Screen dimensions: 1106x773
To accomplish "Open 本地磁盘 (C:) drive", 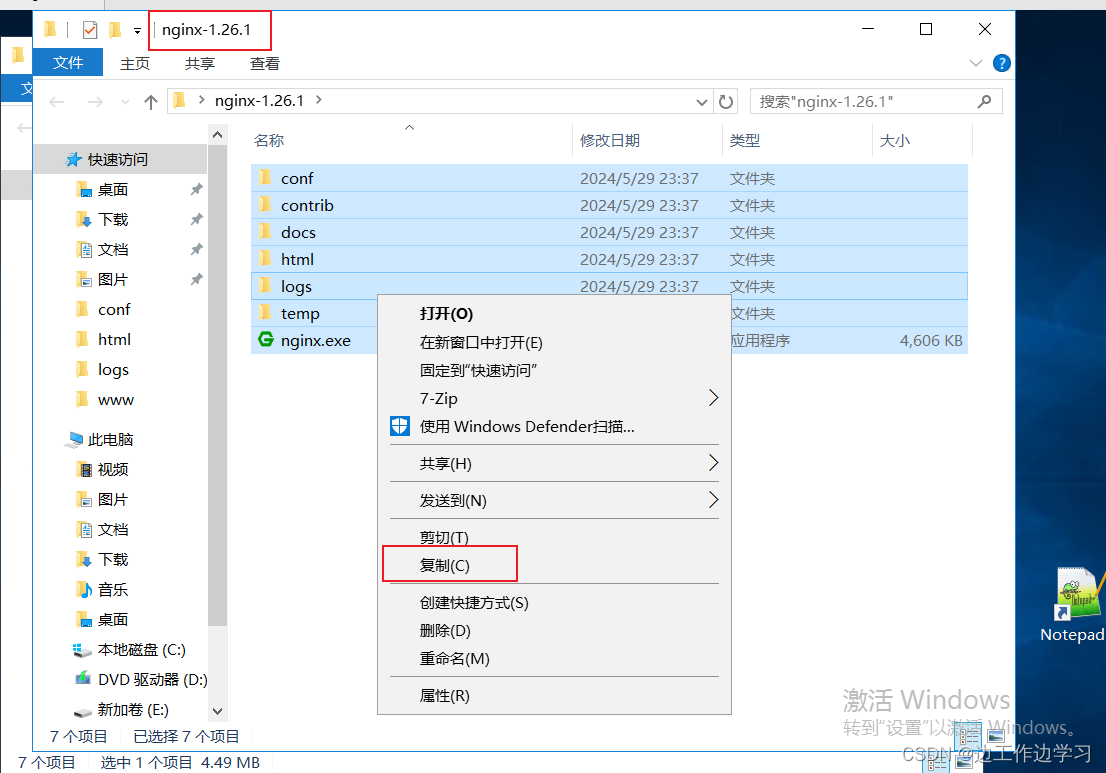I will pos(141,650).
